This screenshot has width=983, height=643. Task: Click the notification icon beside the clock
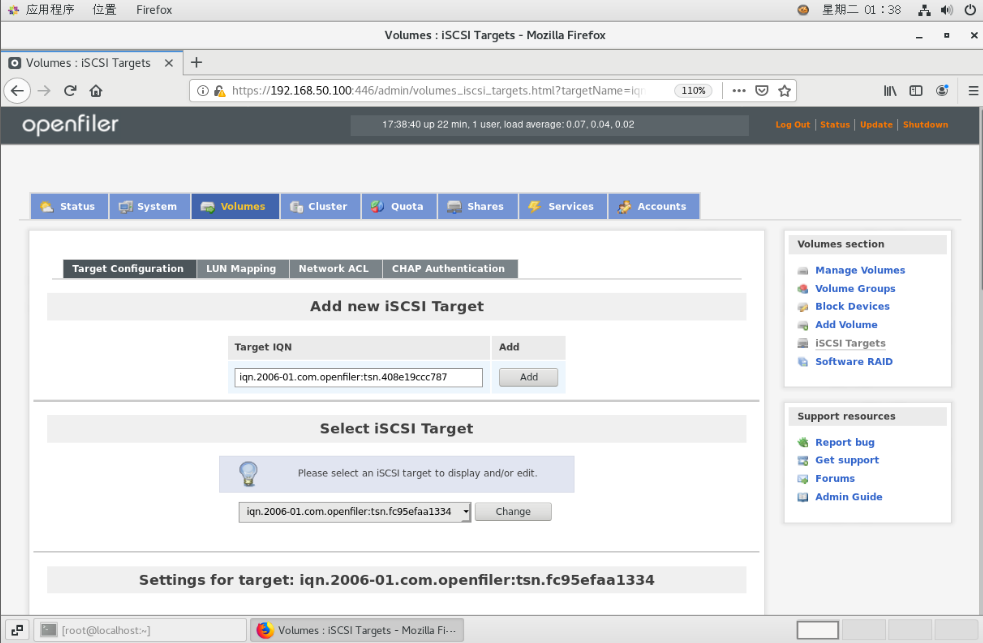802,10
